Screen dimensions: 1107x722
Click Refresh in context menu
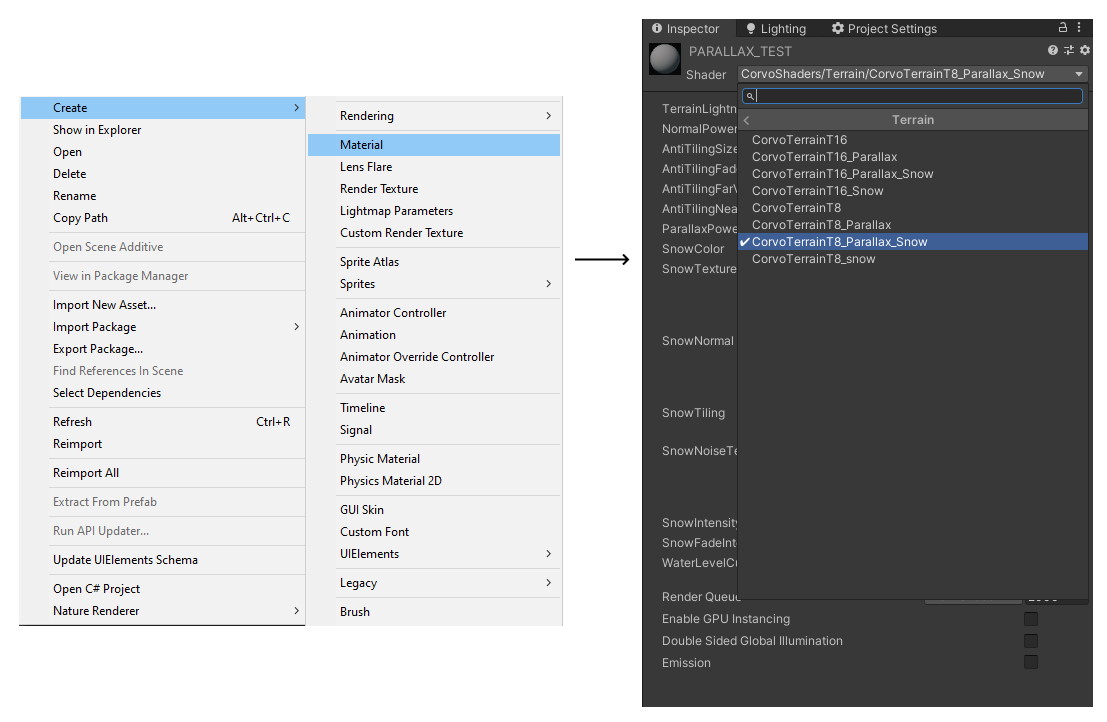pyautogui.click(x=162, y=421)
